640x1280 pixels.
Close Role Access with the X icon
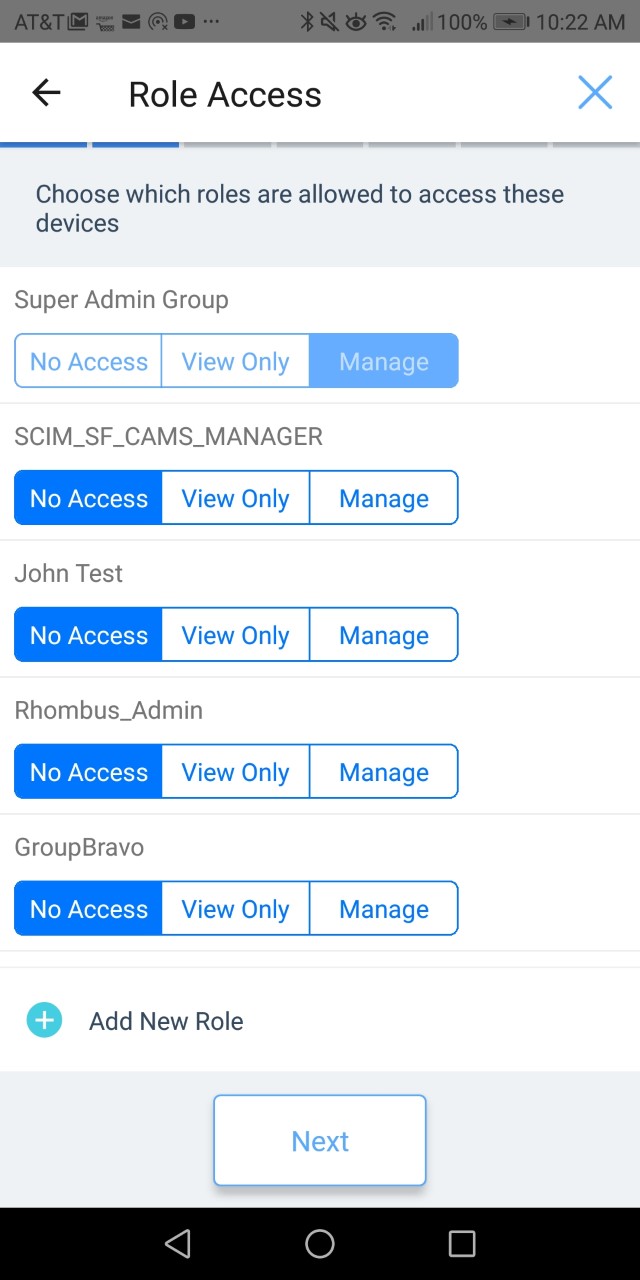[x=595, y=93]
